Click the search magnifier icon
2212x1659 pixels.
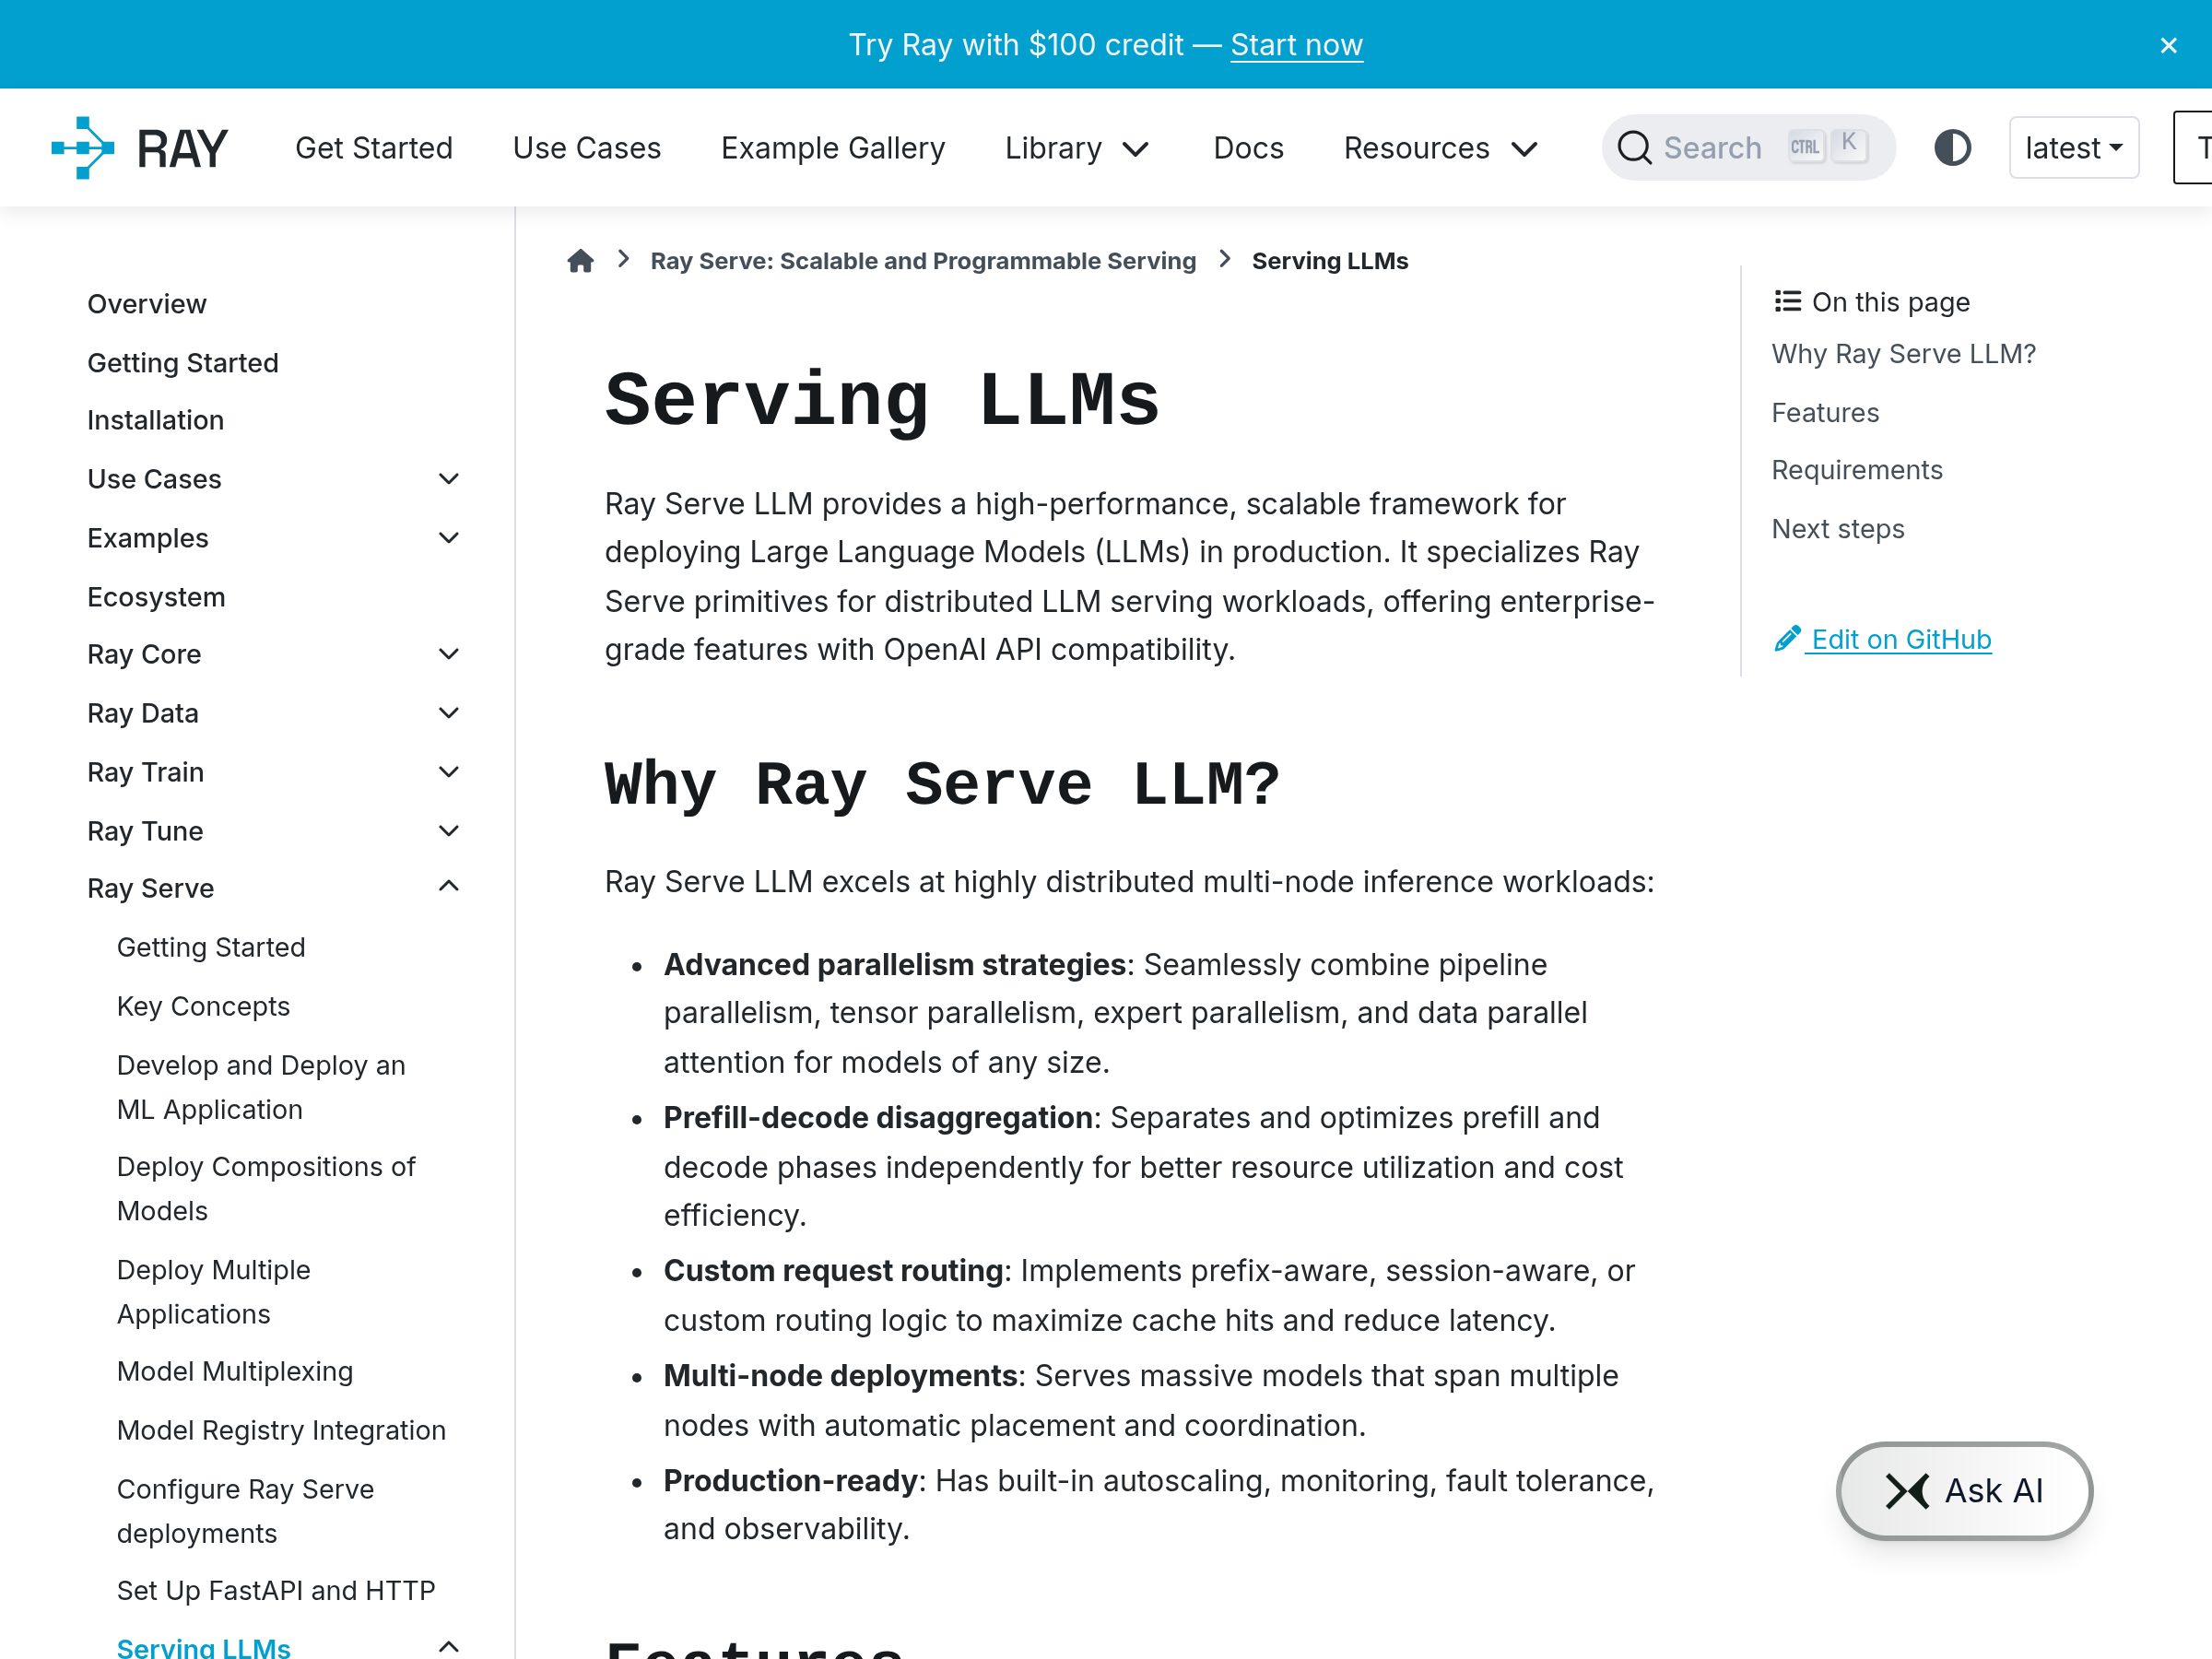(x=1634, y=148)
